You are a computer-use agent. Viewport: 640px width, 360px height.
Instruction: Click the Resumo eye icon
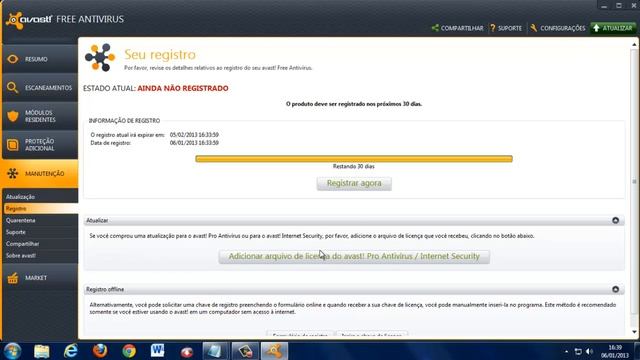[13, 59]
